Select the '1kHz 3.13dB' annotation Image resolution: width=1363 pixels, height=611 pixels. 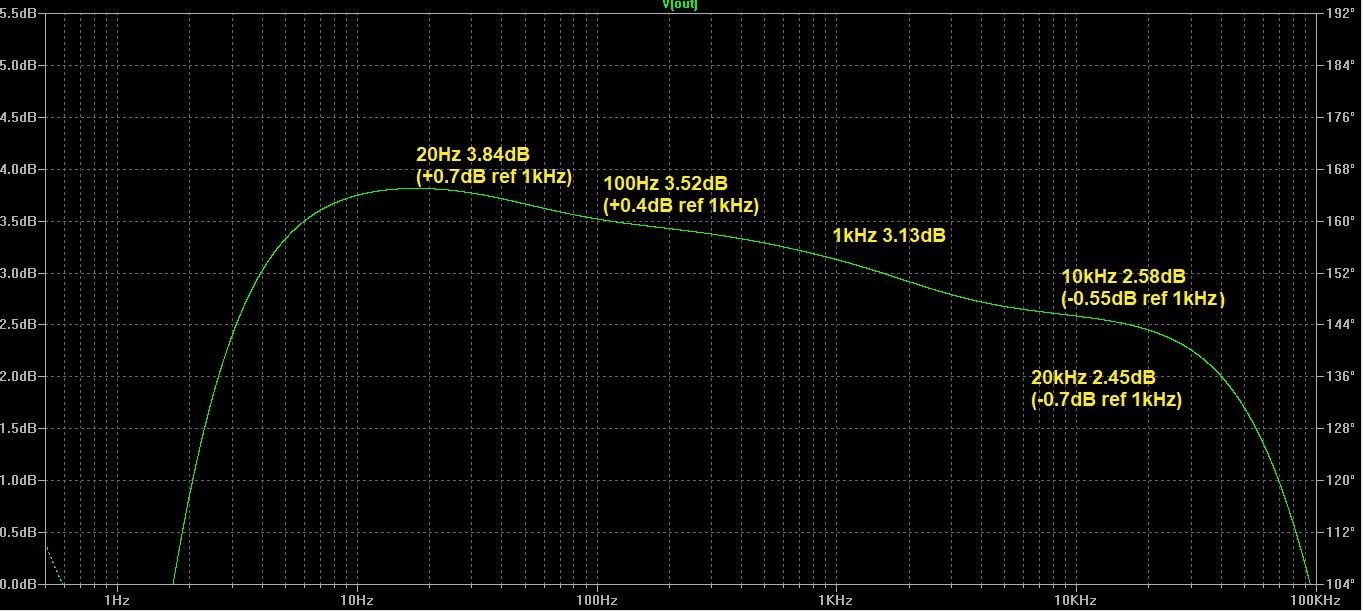(889, 237)
